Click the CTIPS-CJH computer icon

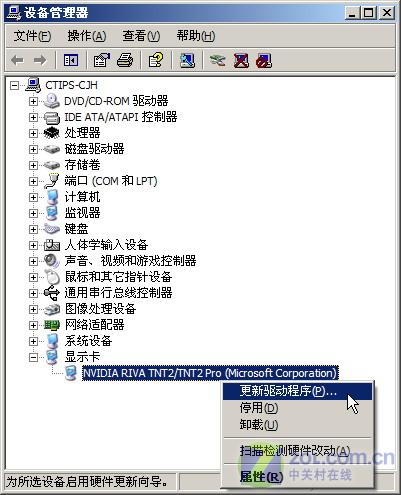pyautogui.click(x=33, y=85)
